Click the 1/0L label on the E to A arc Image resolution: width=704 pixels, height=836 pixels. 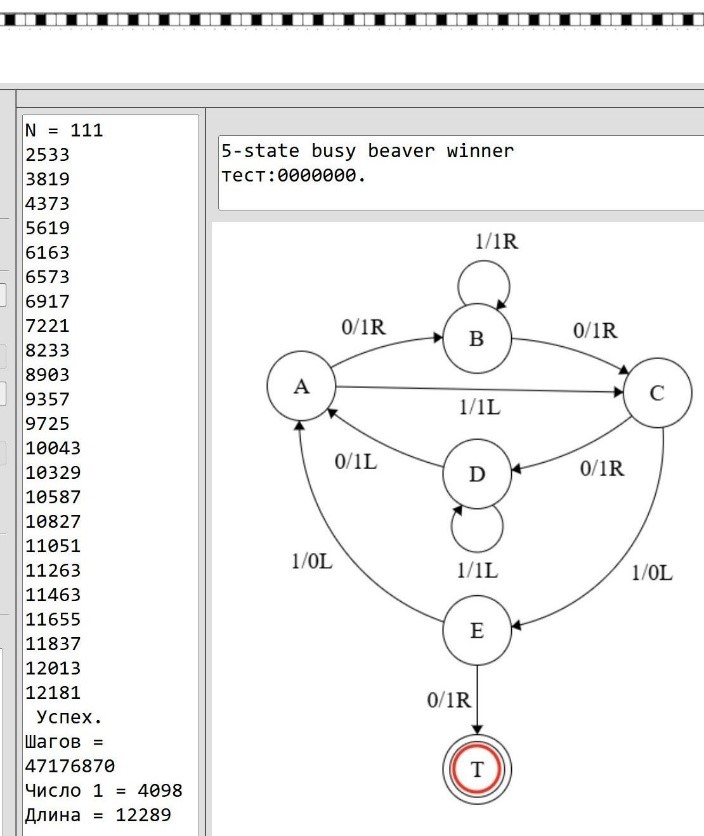(x=312, y=561)
